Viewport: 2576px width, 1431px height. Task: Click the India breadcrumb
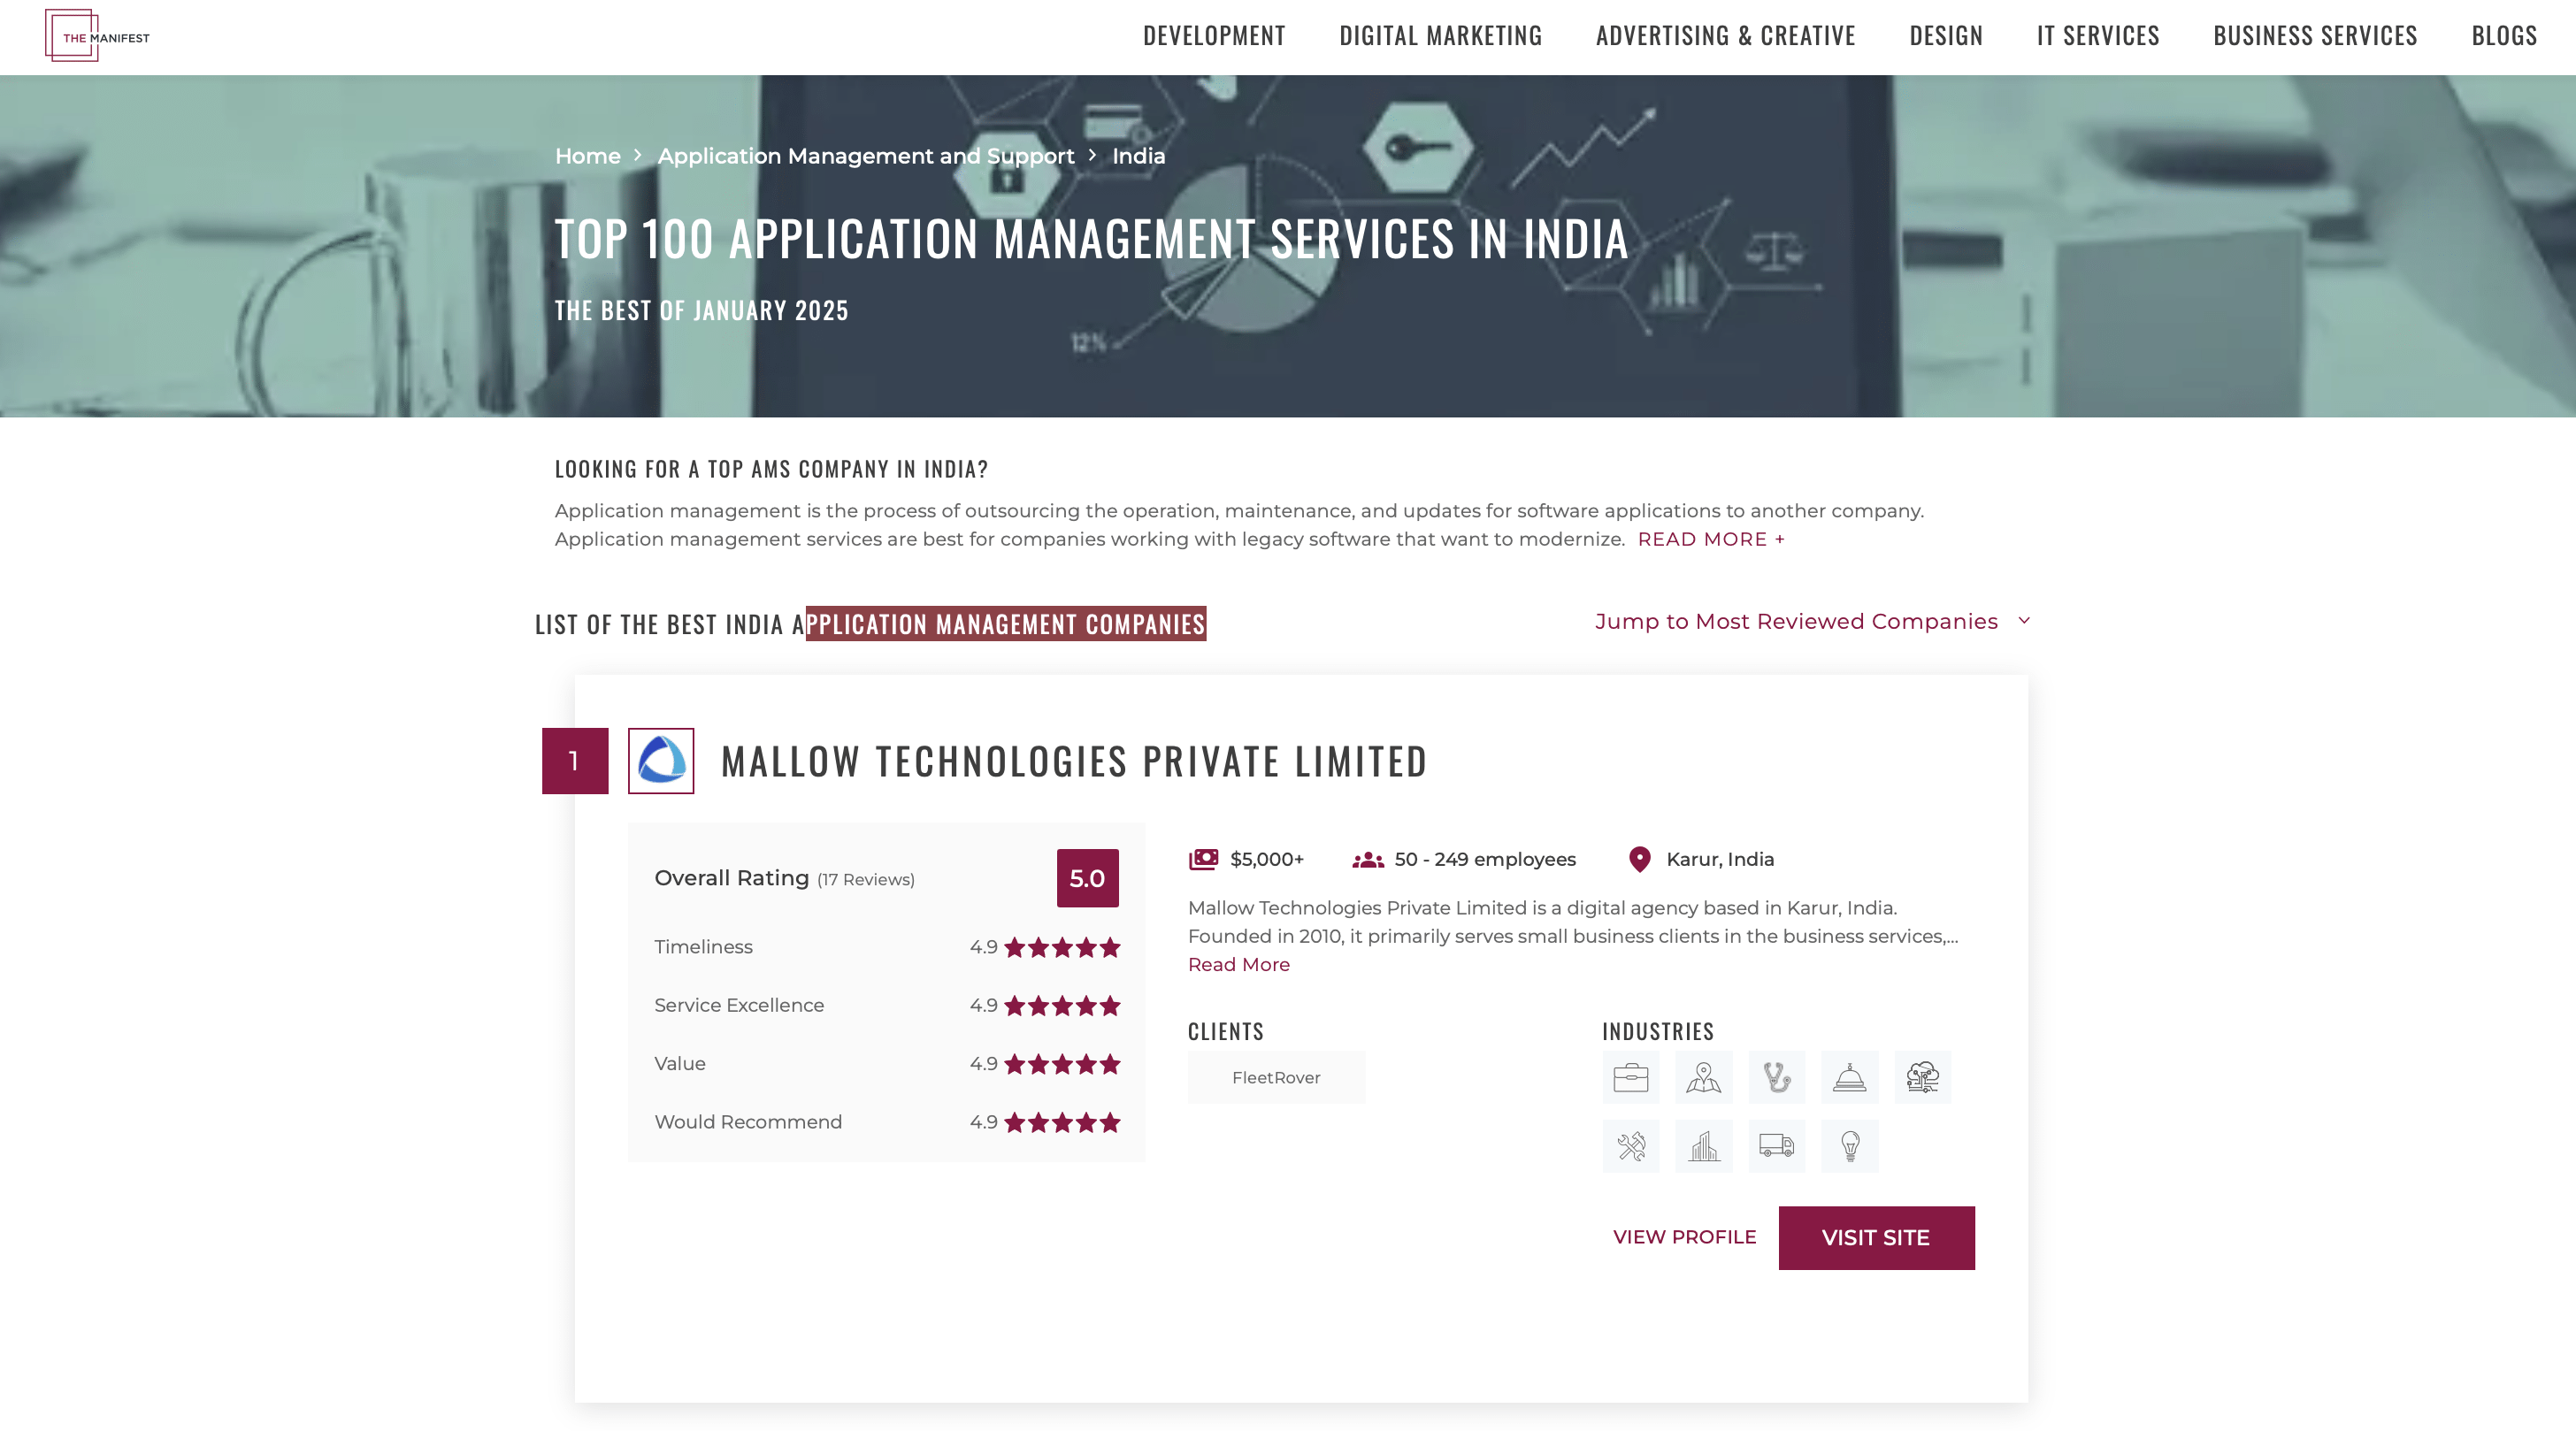[1138, 156]
